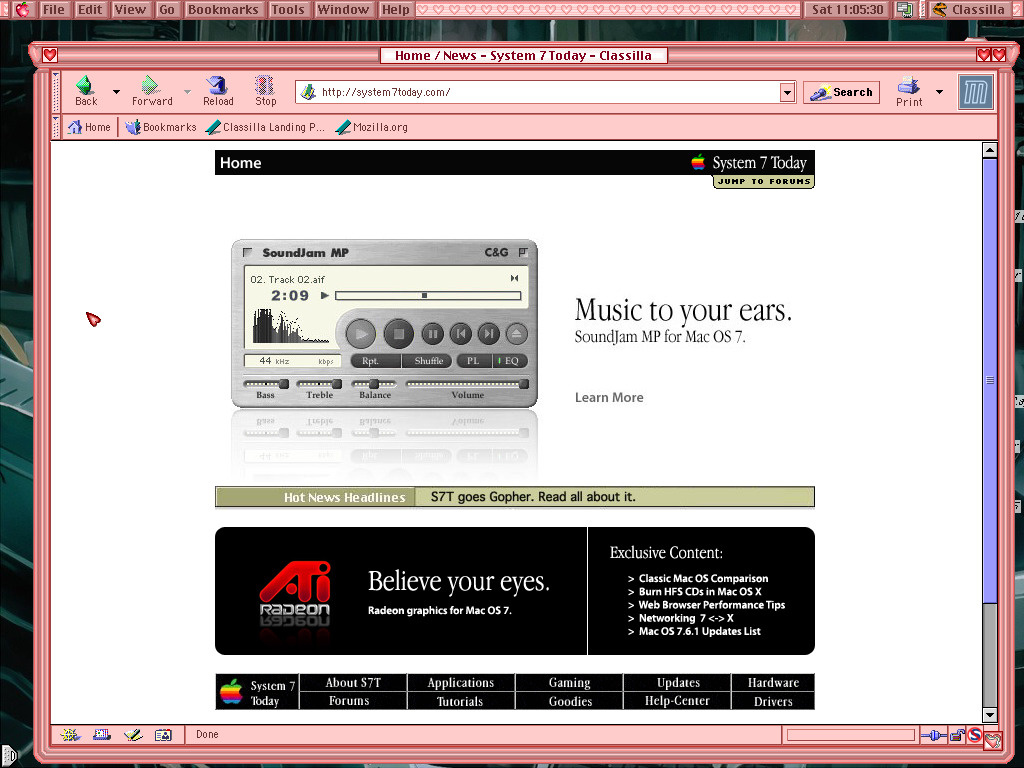Image resolution: width=1024 pixels, height=768 pixels.
Task: Follow the Learn More link
Action: (609, 398)
